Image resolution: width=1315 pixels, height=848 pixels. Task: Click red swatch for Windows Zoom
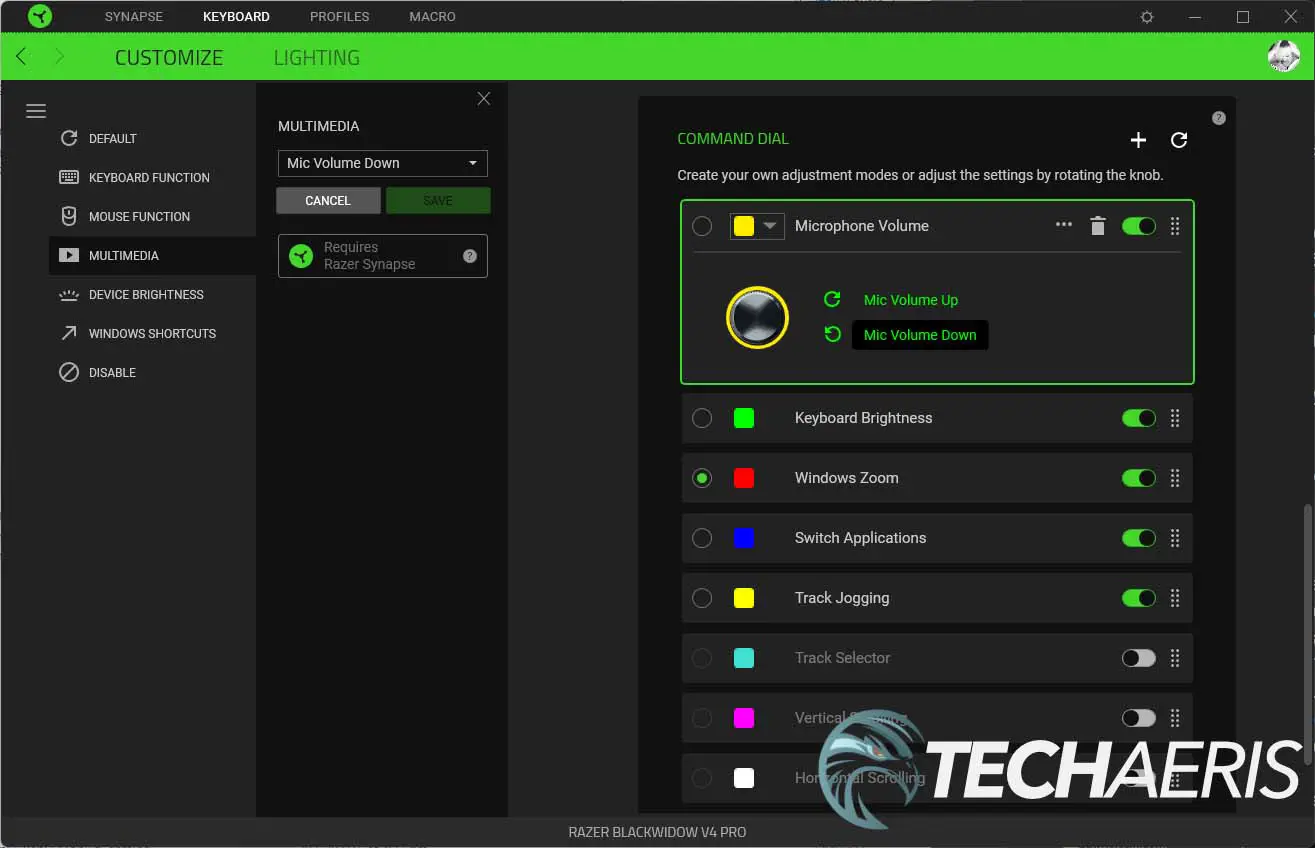(744, 478)
